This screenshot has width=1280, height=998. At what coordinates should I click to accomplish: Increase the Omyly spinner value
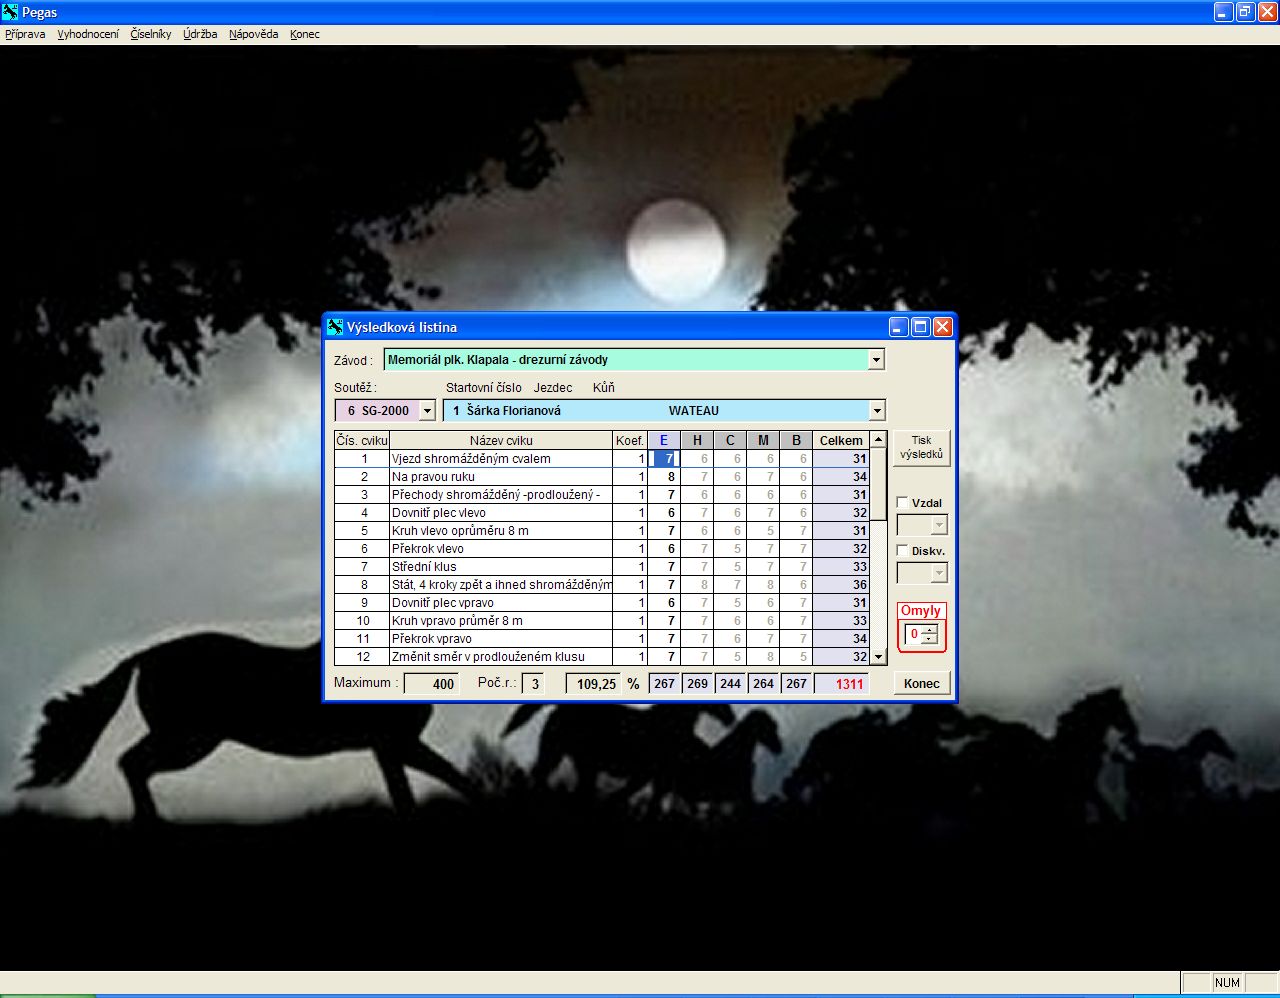click(x=930, y=630)
